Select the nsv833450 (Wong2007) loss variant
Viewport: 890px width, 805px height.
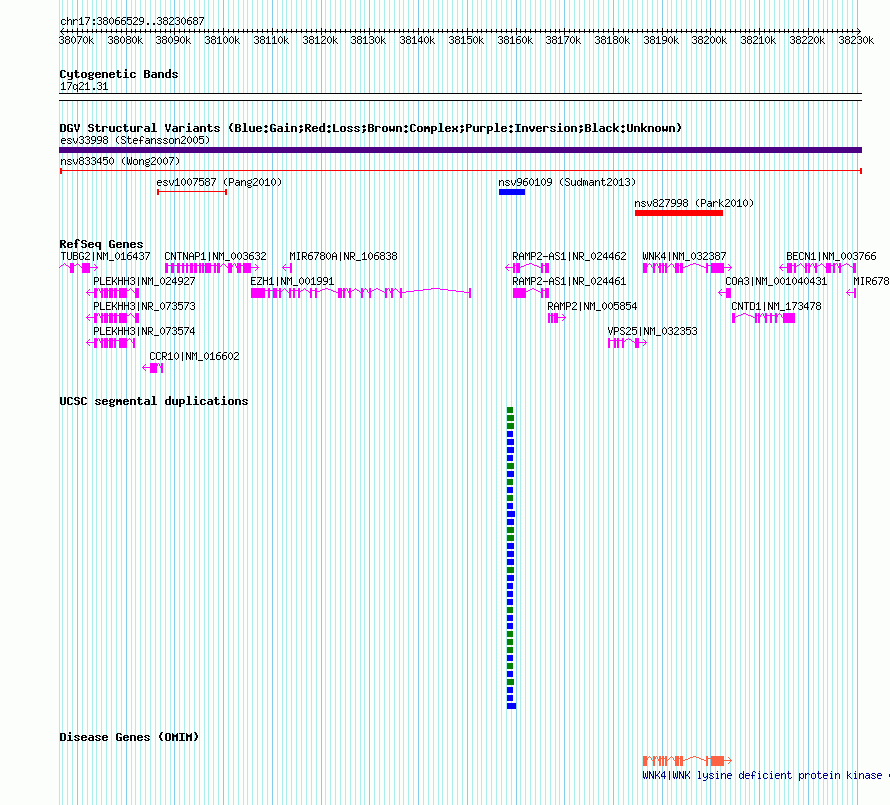[x=460, y=171]
